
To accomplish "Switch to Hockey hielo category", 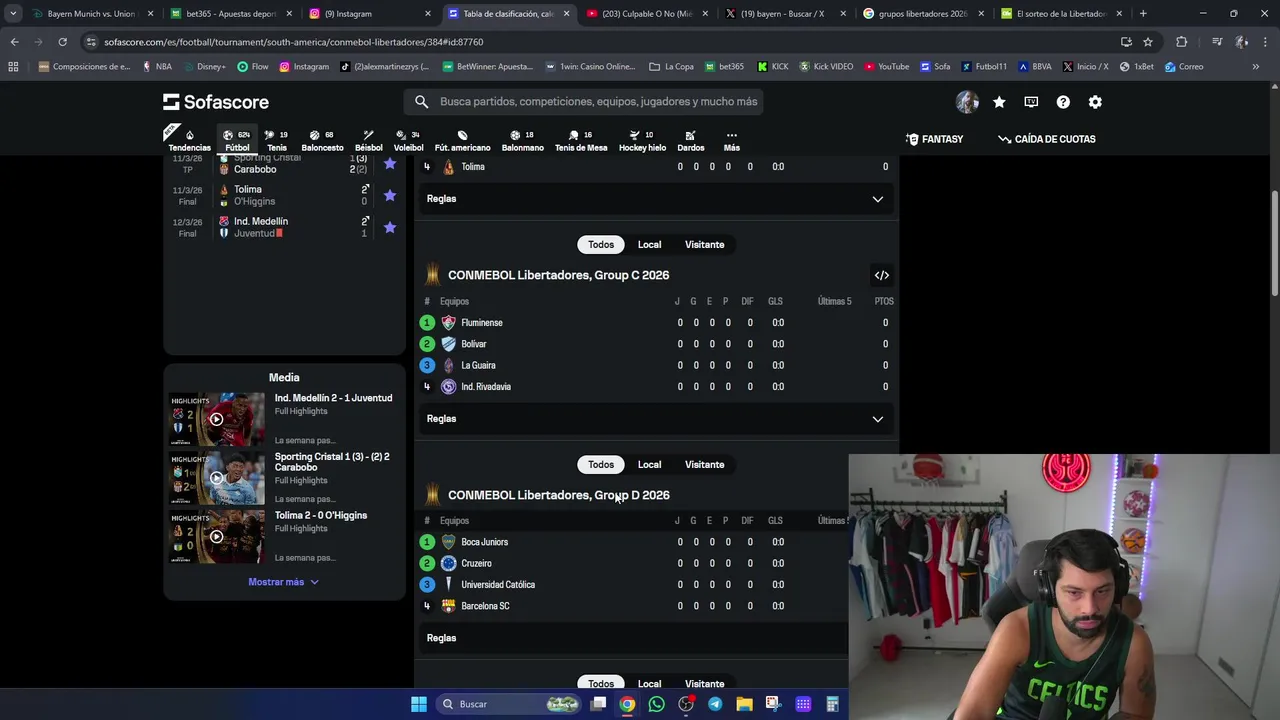I will (642, 140).
